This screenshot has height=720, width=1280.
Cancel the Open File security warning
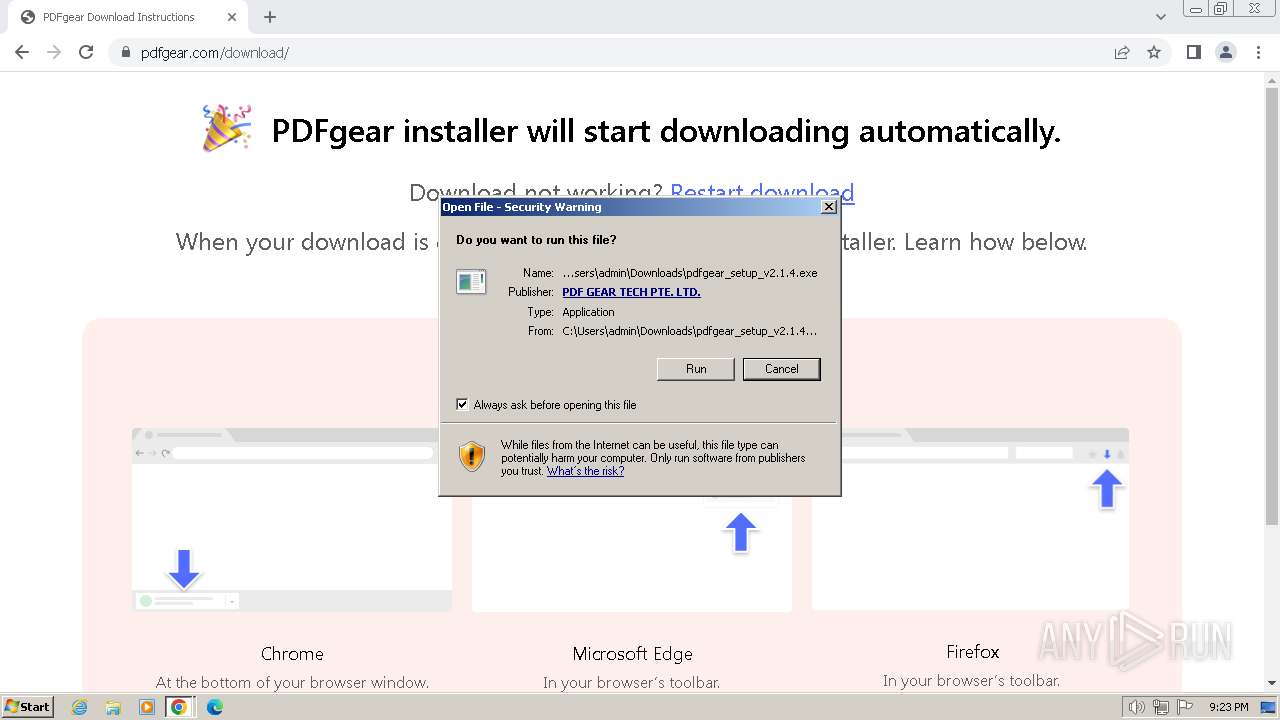click(781, 369)
